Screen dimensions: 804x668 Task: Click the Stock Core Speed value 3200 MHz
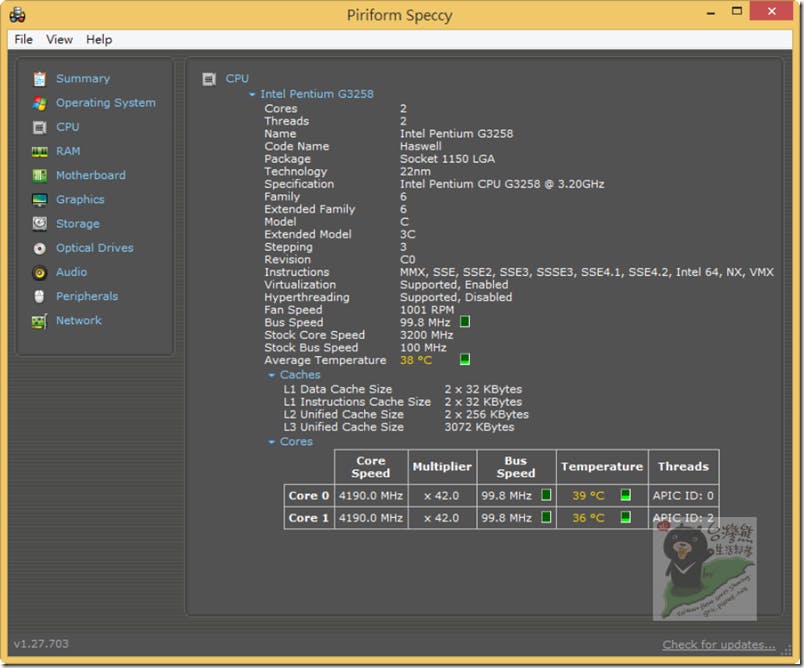(x=427, y=335)
